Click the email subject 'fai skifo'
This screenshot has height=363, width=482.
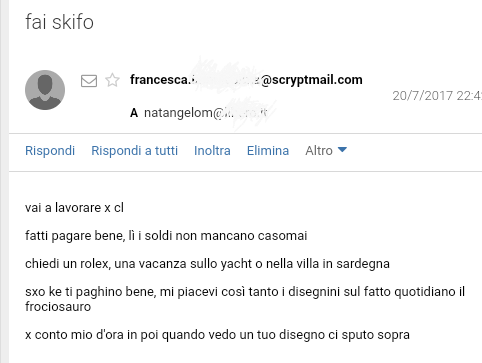[59, 22]
